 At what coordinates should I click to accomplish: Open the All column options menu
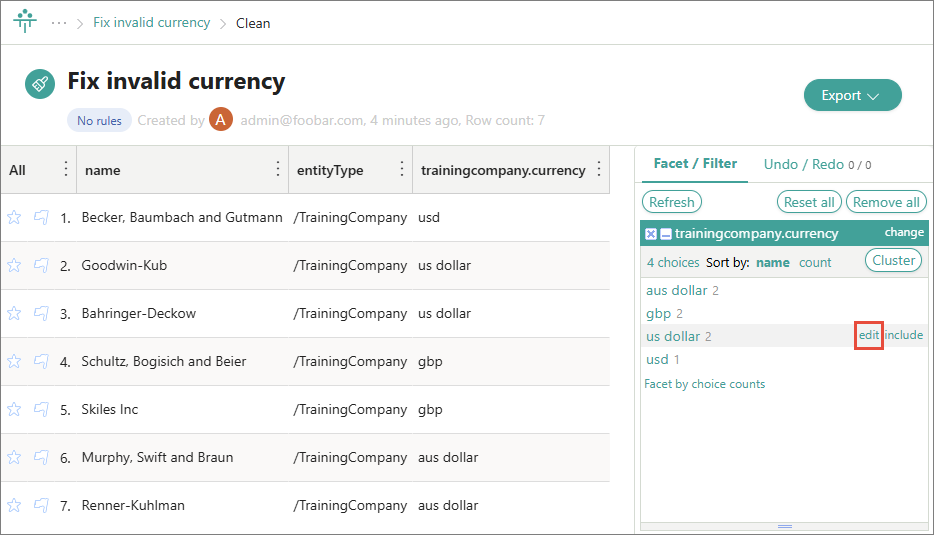click(66, 169)
